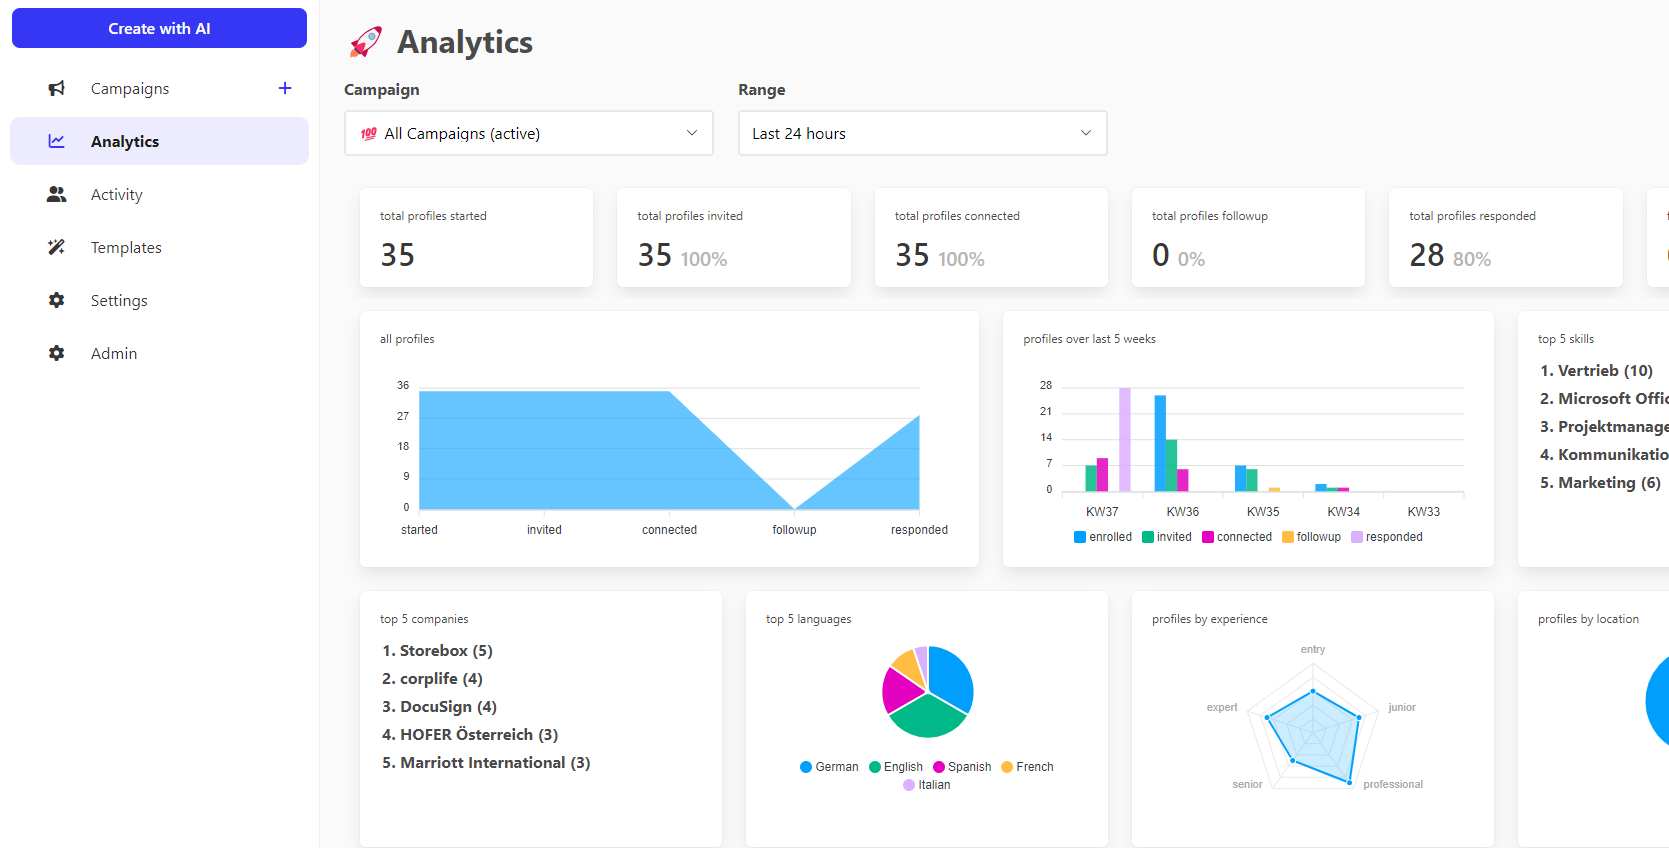Toggle Spanish in languages legend
The width and height of the screenshot is (1669, 848).
click(962, 767)
